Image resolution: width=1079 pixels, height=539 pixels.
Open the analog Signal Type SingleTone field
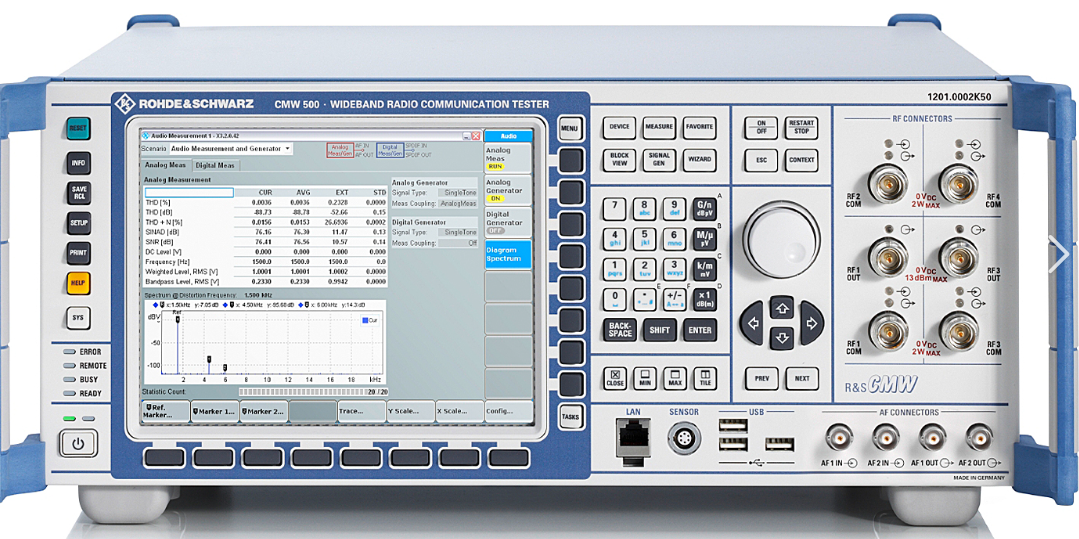(x=461, y=192)
